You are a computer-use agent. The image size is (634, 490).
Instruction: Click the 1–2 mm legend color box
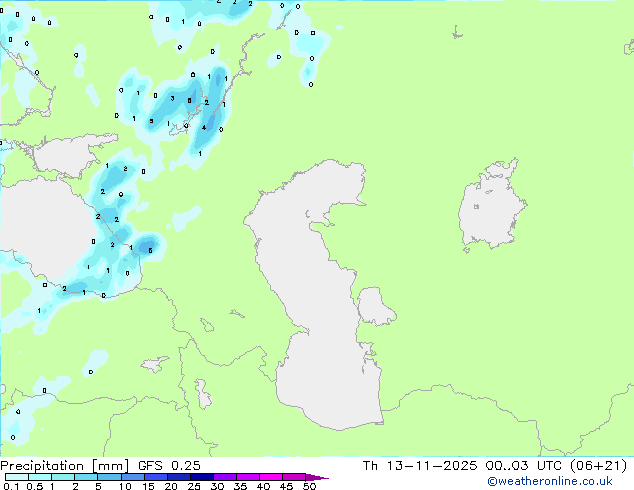pyautogui.click(x=63, y=477)
